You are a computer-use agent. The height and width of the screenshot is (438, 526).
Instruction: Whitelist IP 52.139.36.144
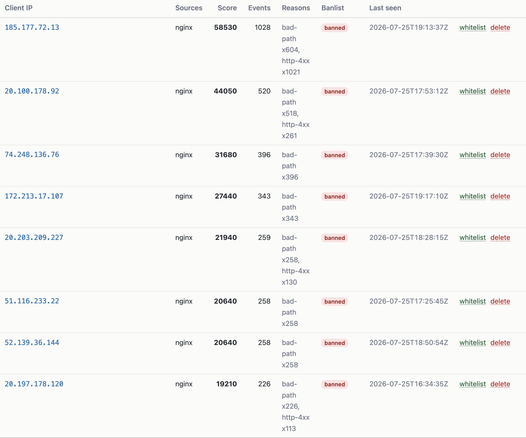(x=472, y=342)
